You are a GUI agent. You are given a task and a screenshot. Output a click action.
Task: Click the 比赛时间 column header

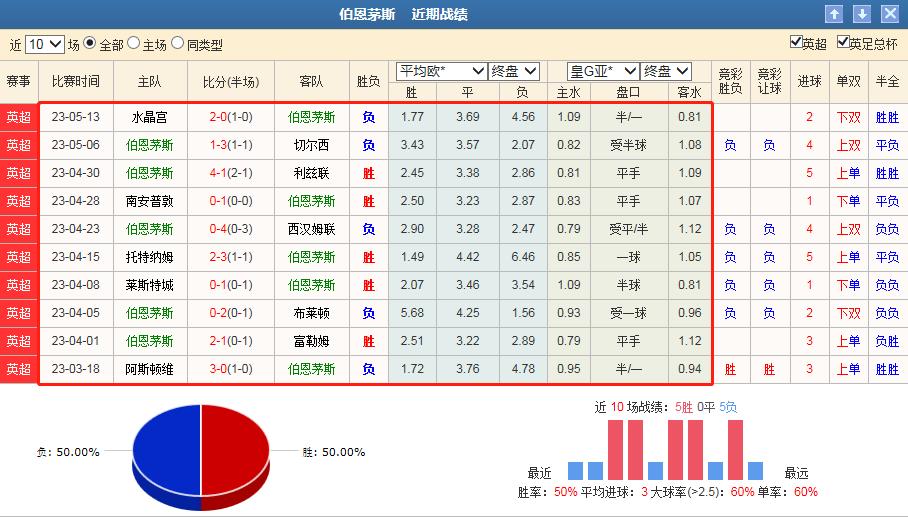click(x=76, y=82)
